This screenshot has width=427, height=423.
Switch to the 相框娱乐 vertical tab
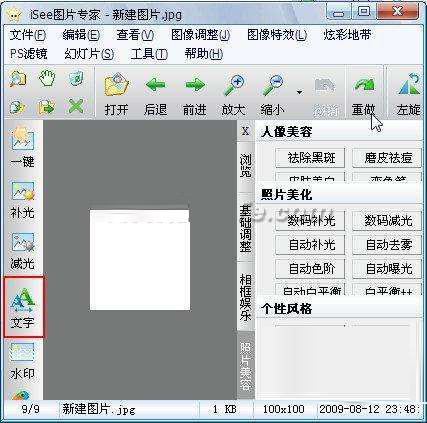point(246,297)
